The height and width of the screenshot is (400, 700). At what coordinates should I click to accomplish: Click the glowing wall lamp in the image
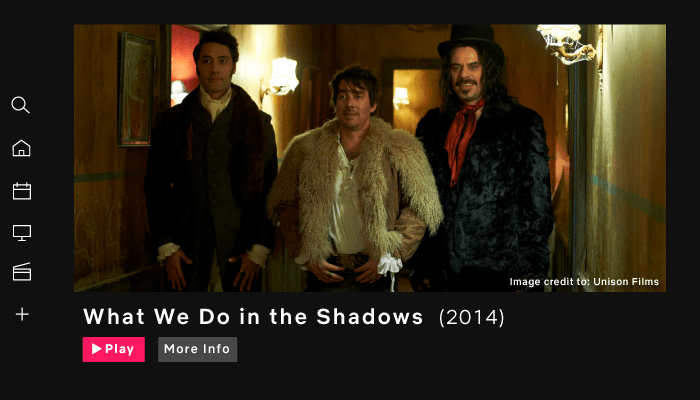tap(281, 77)
